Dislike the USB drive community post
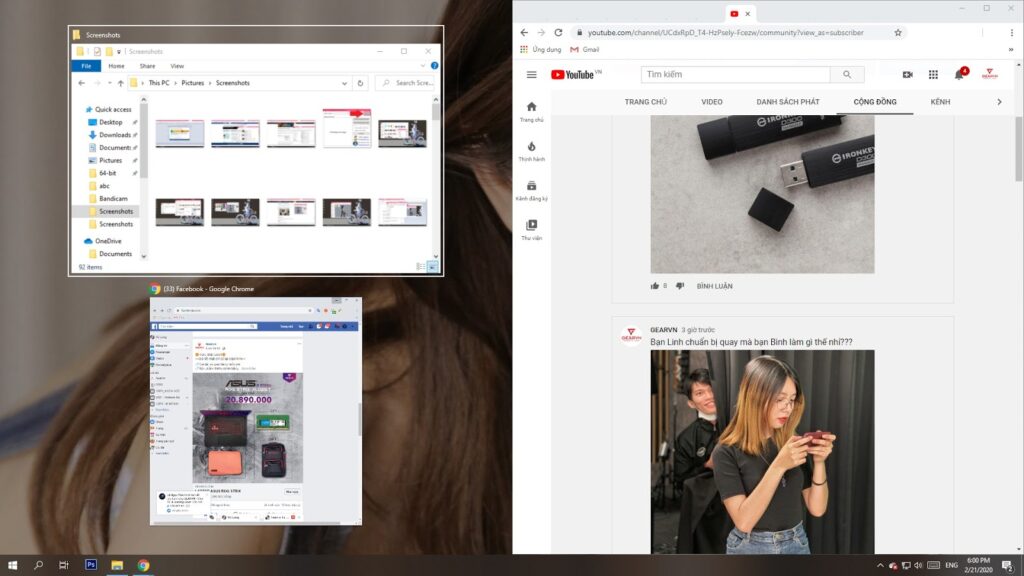Viewport: 1024px width, 576px height. (x=680, y=286)
